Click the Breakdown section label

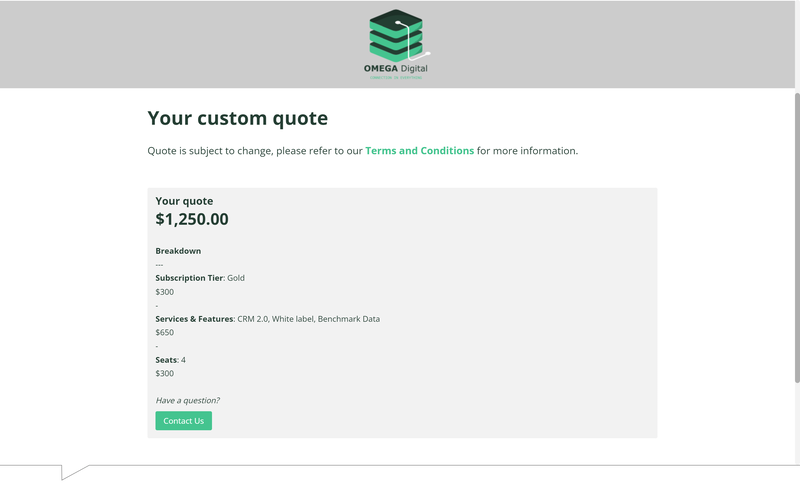pos(178,251)
